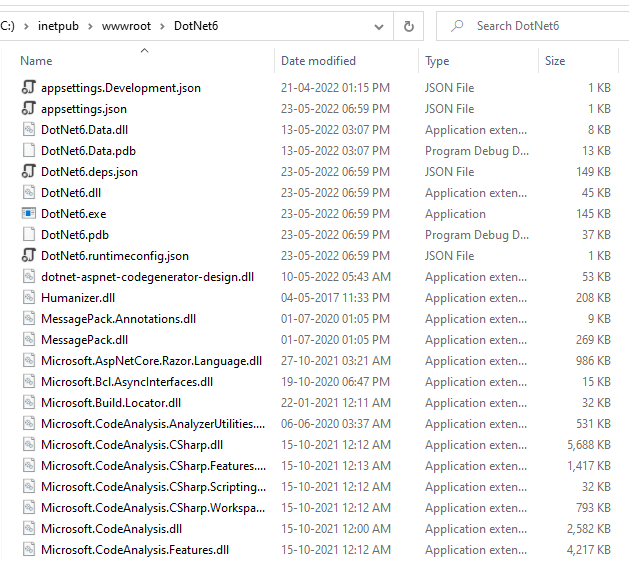
Task: Select the Microsoft.CodeAnalysis.dll file icon
Action: 28,528
